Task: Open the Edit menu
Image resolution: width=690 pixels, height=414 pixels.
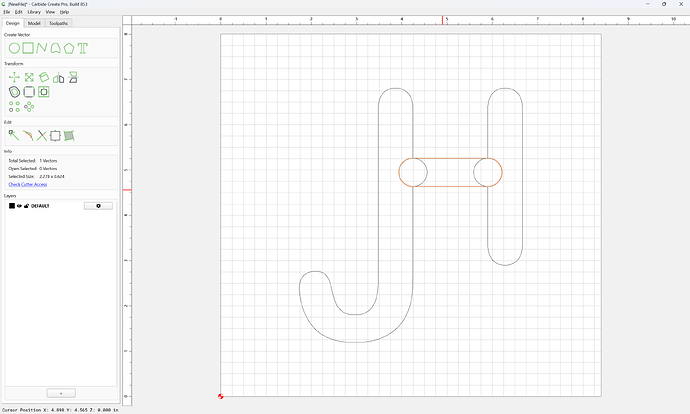Action: click(18, 12)
